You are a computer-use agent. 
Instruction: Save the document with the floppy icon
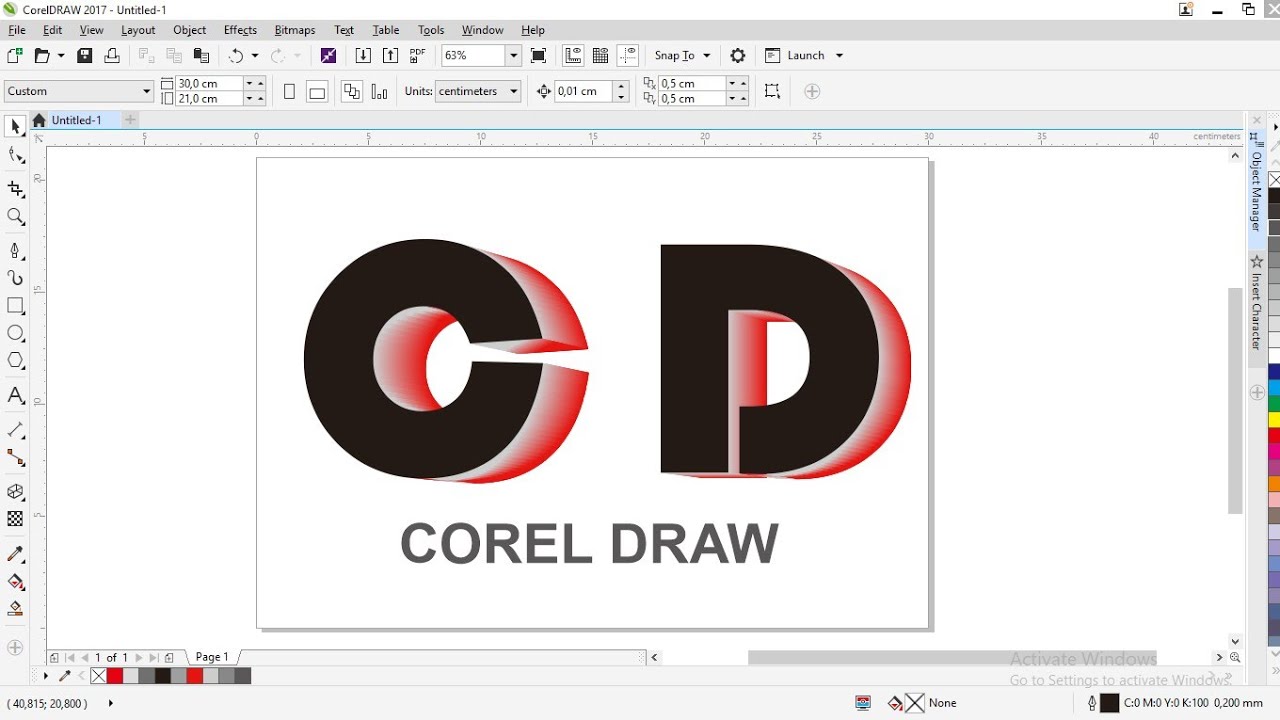(85, 56)
